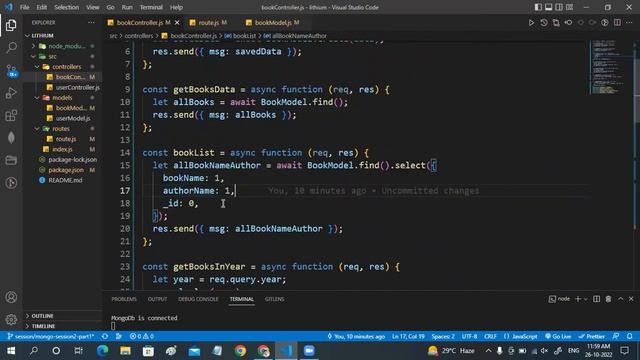Image resolution: width=640 pixels, height=360 pixels.
Task: Click controllers in the breadcrumb path
Action: click(x=138, y=36)
